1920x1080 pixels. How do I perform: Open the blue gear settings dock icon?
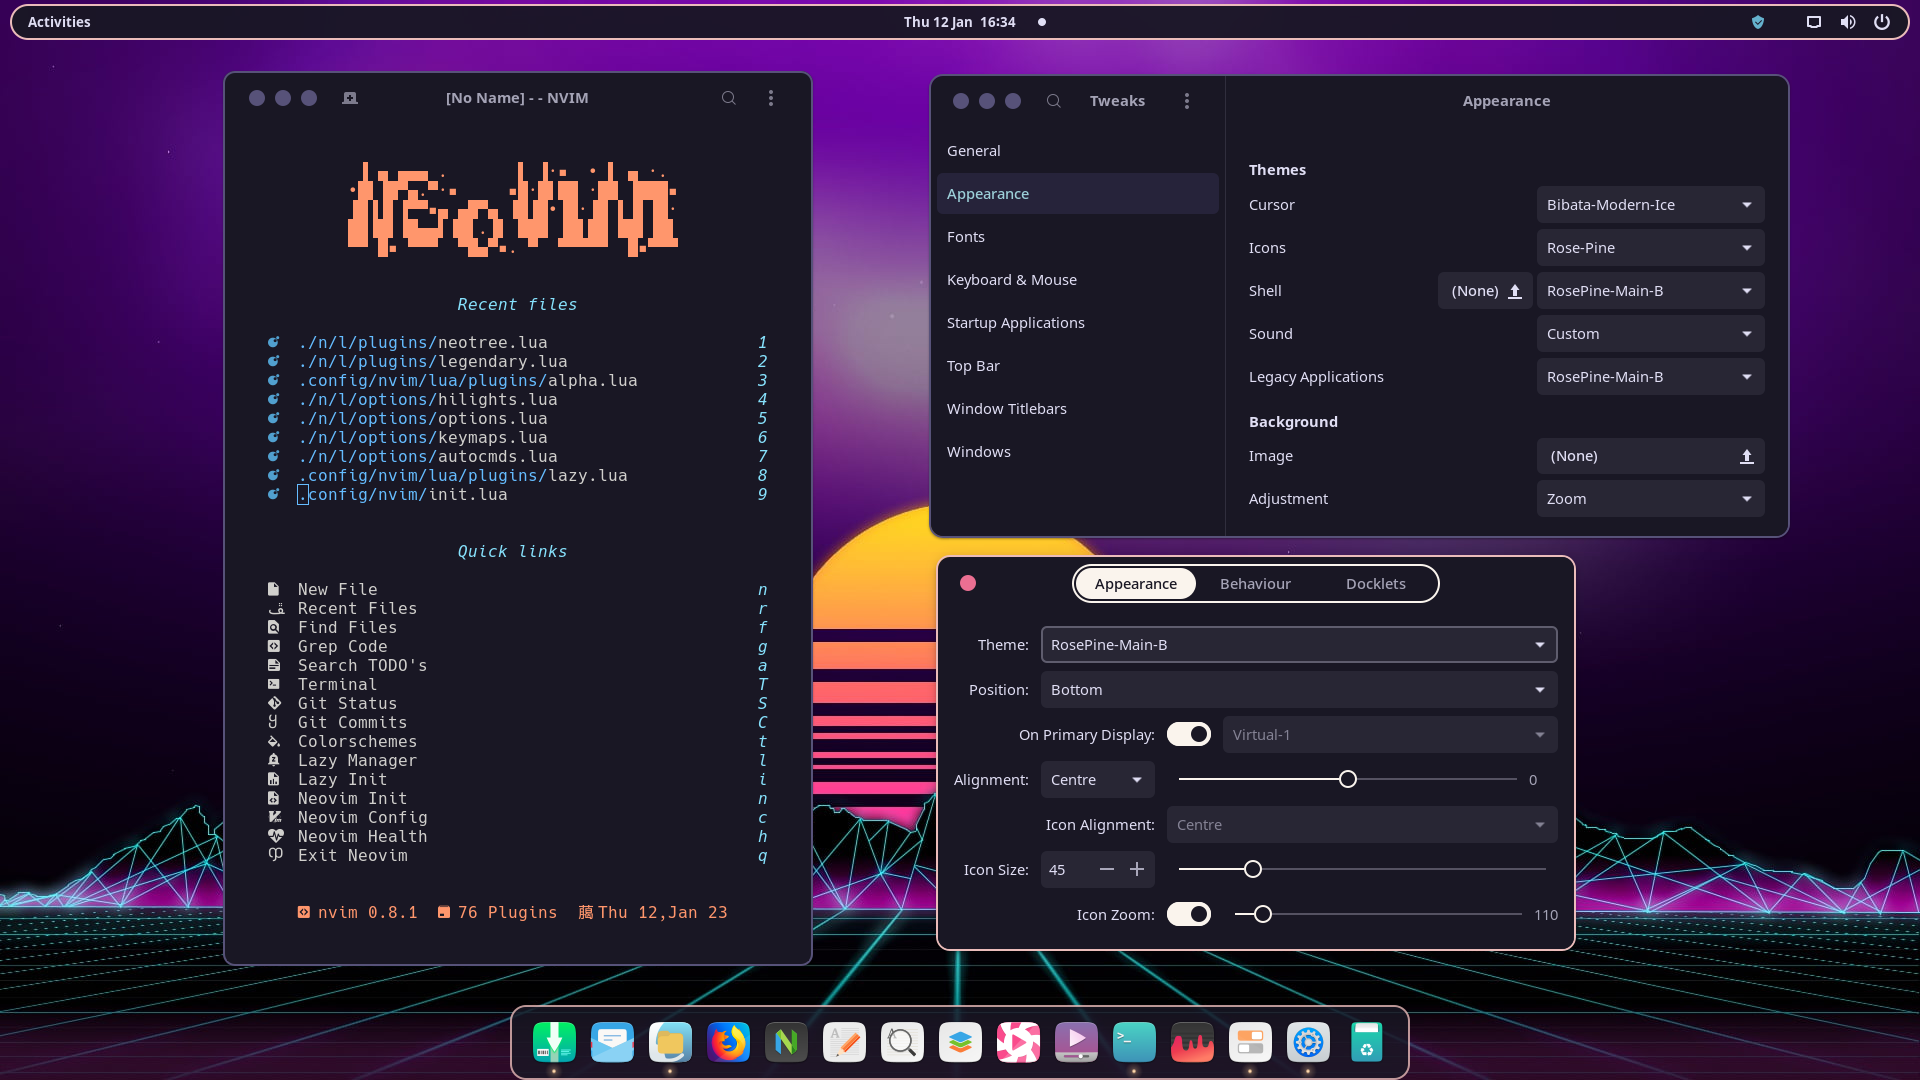pos(1308,1042)
